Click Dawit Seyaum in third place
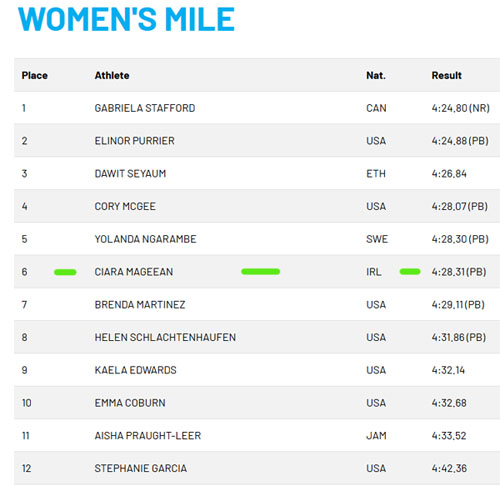The width and height of the screenshot is (500, 486). coord(130,173)
